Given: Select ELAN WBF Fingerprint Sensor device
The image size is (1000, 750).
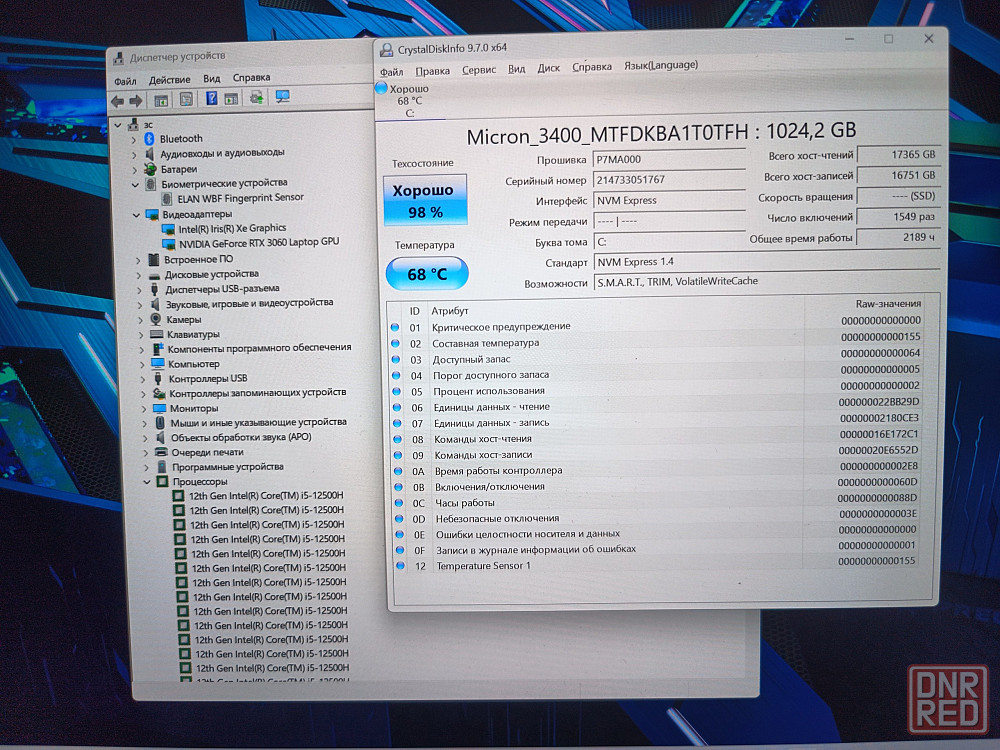Looking at the screenshot, I should (240, 198).
